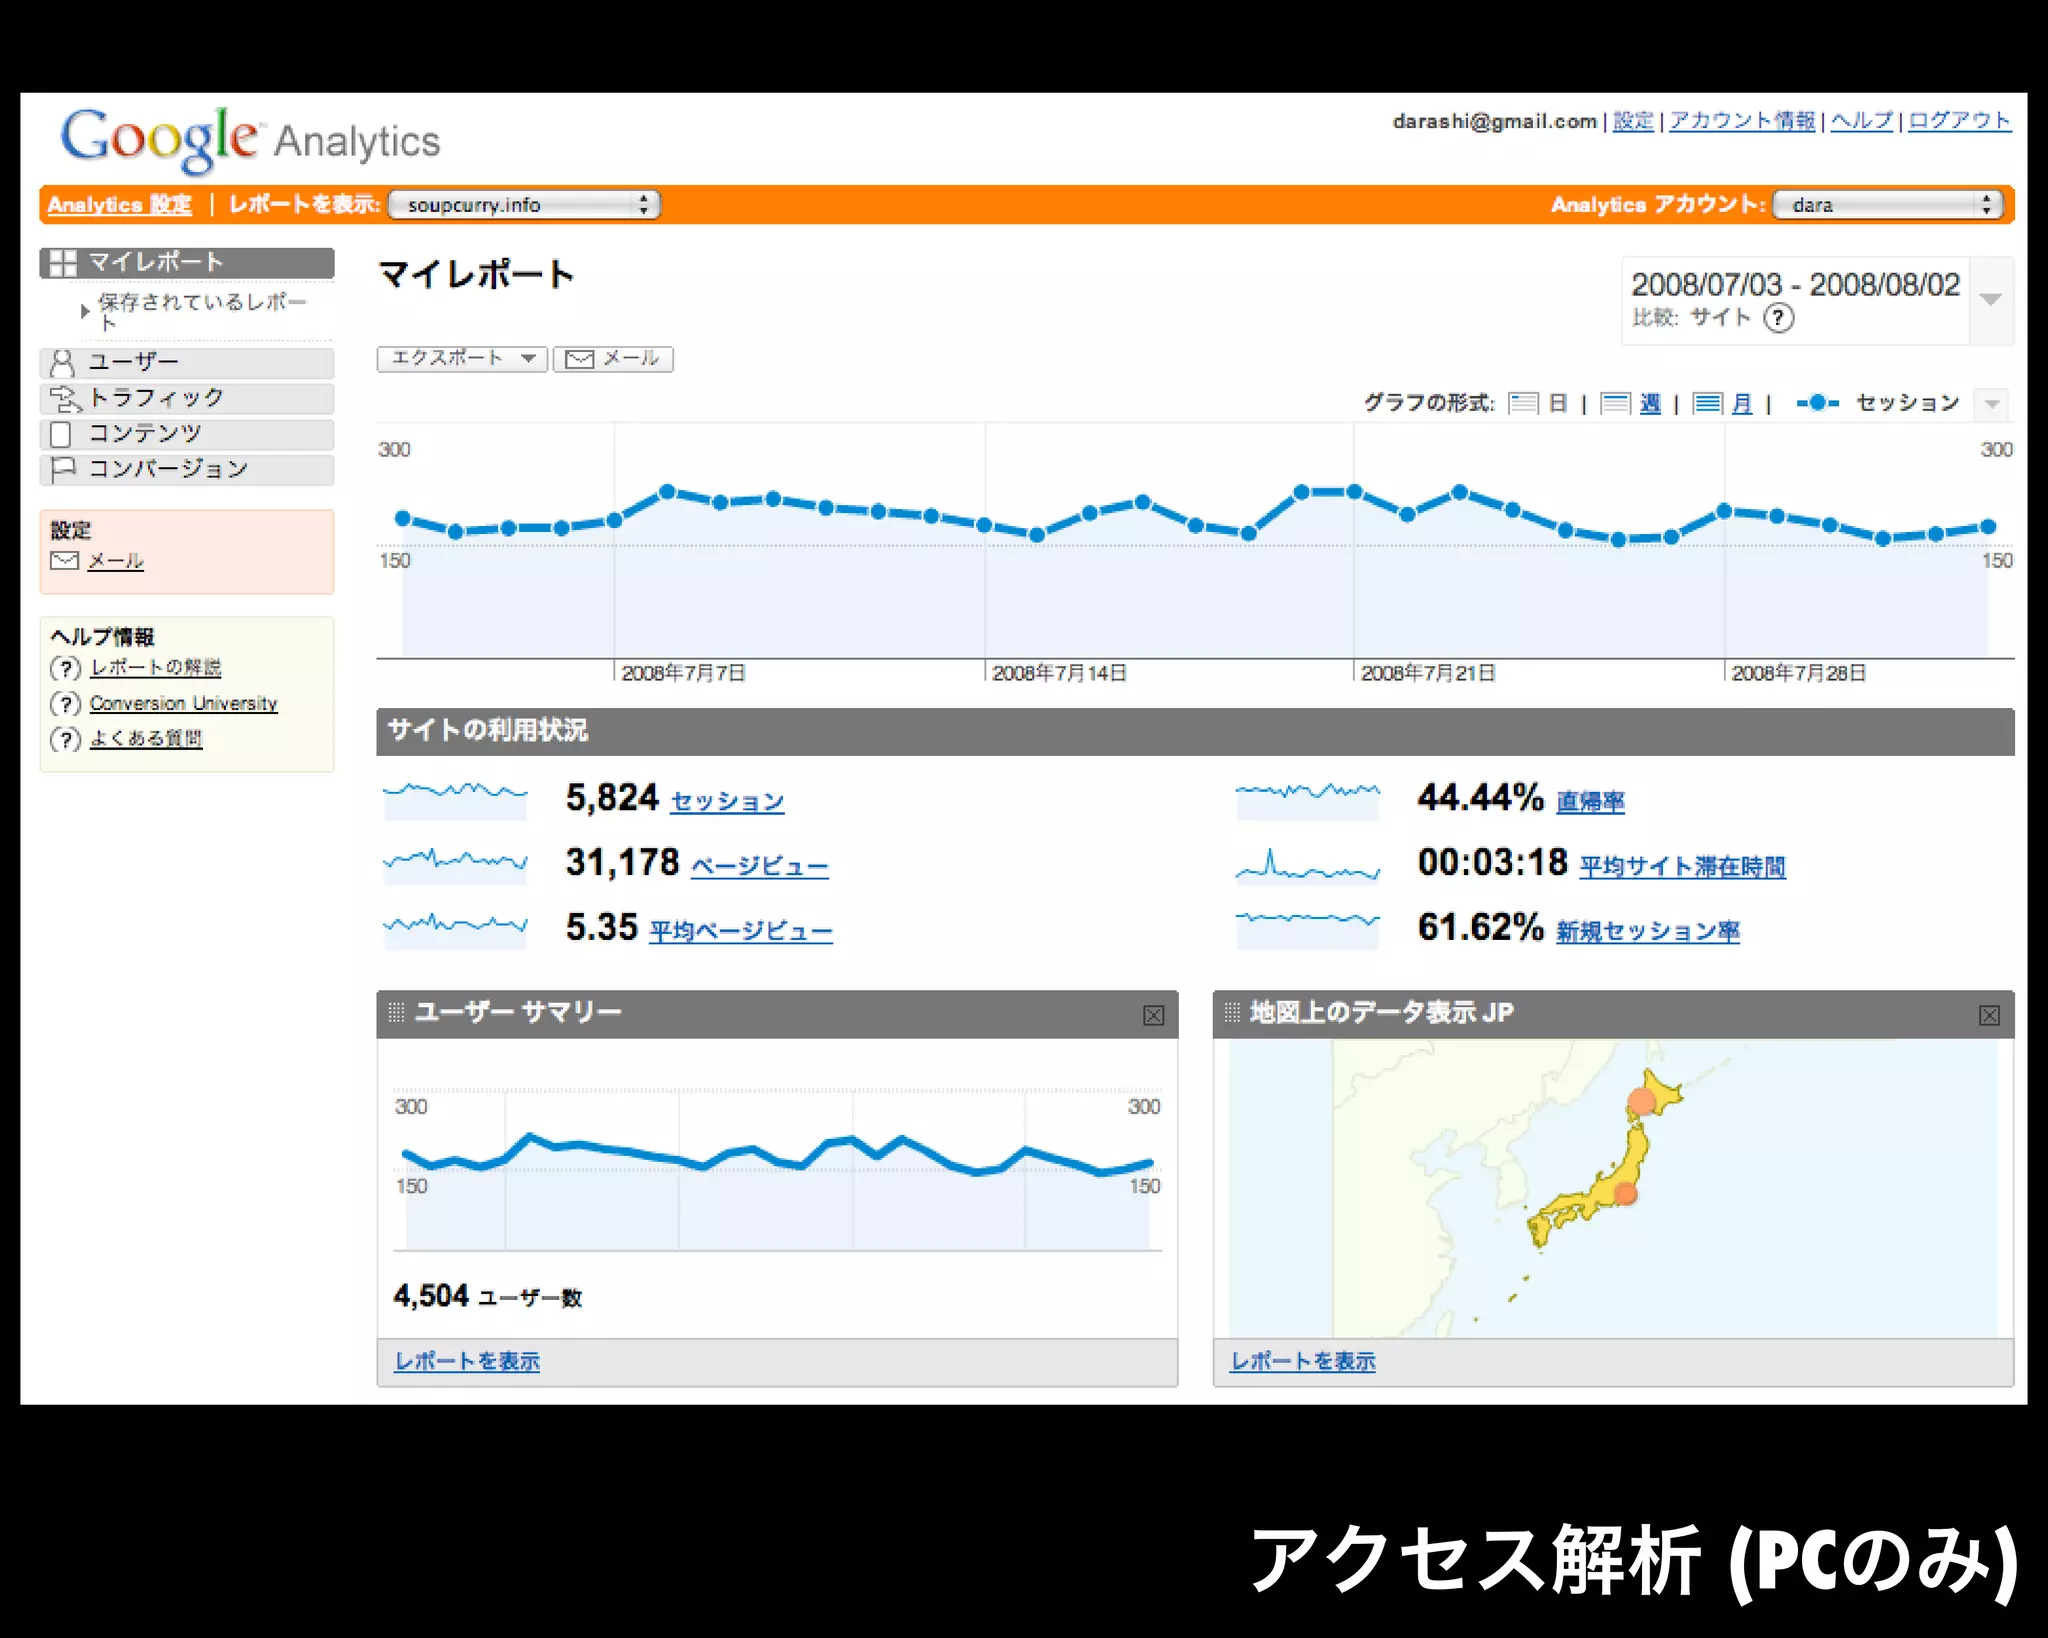Click the 直帰率 sparkline thumbnail
Viewport: 2048px width, 1638px height.
pyautogui.click(x=1308, y=800)
